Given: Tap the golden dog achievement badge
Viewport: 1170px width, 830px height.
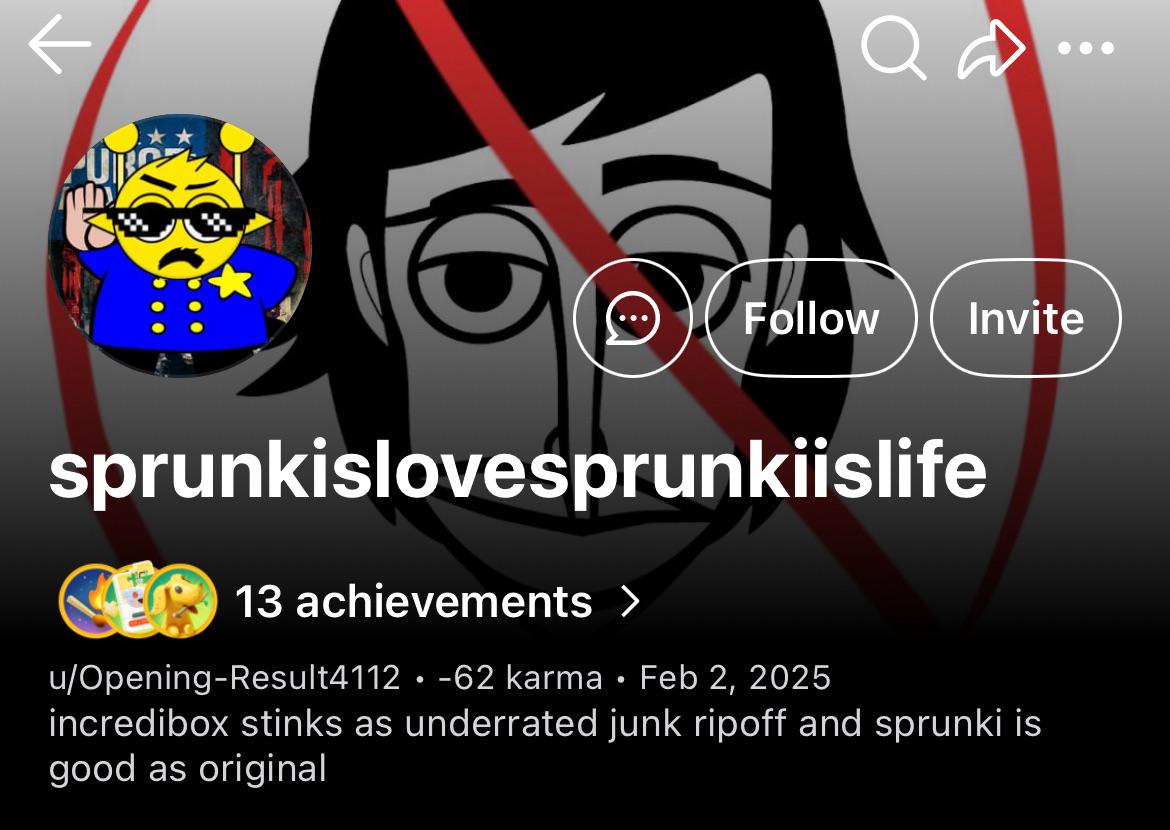Looking at the screenshot, I should click(x=181, y=601).
